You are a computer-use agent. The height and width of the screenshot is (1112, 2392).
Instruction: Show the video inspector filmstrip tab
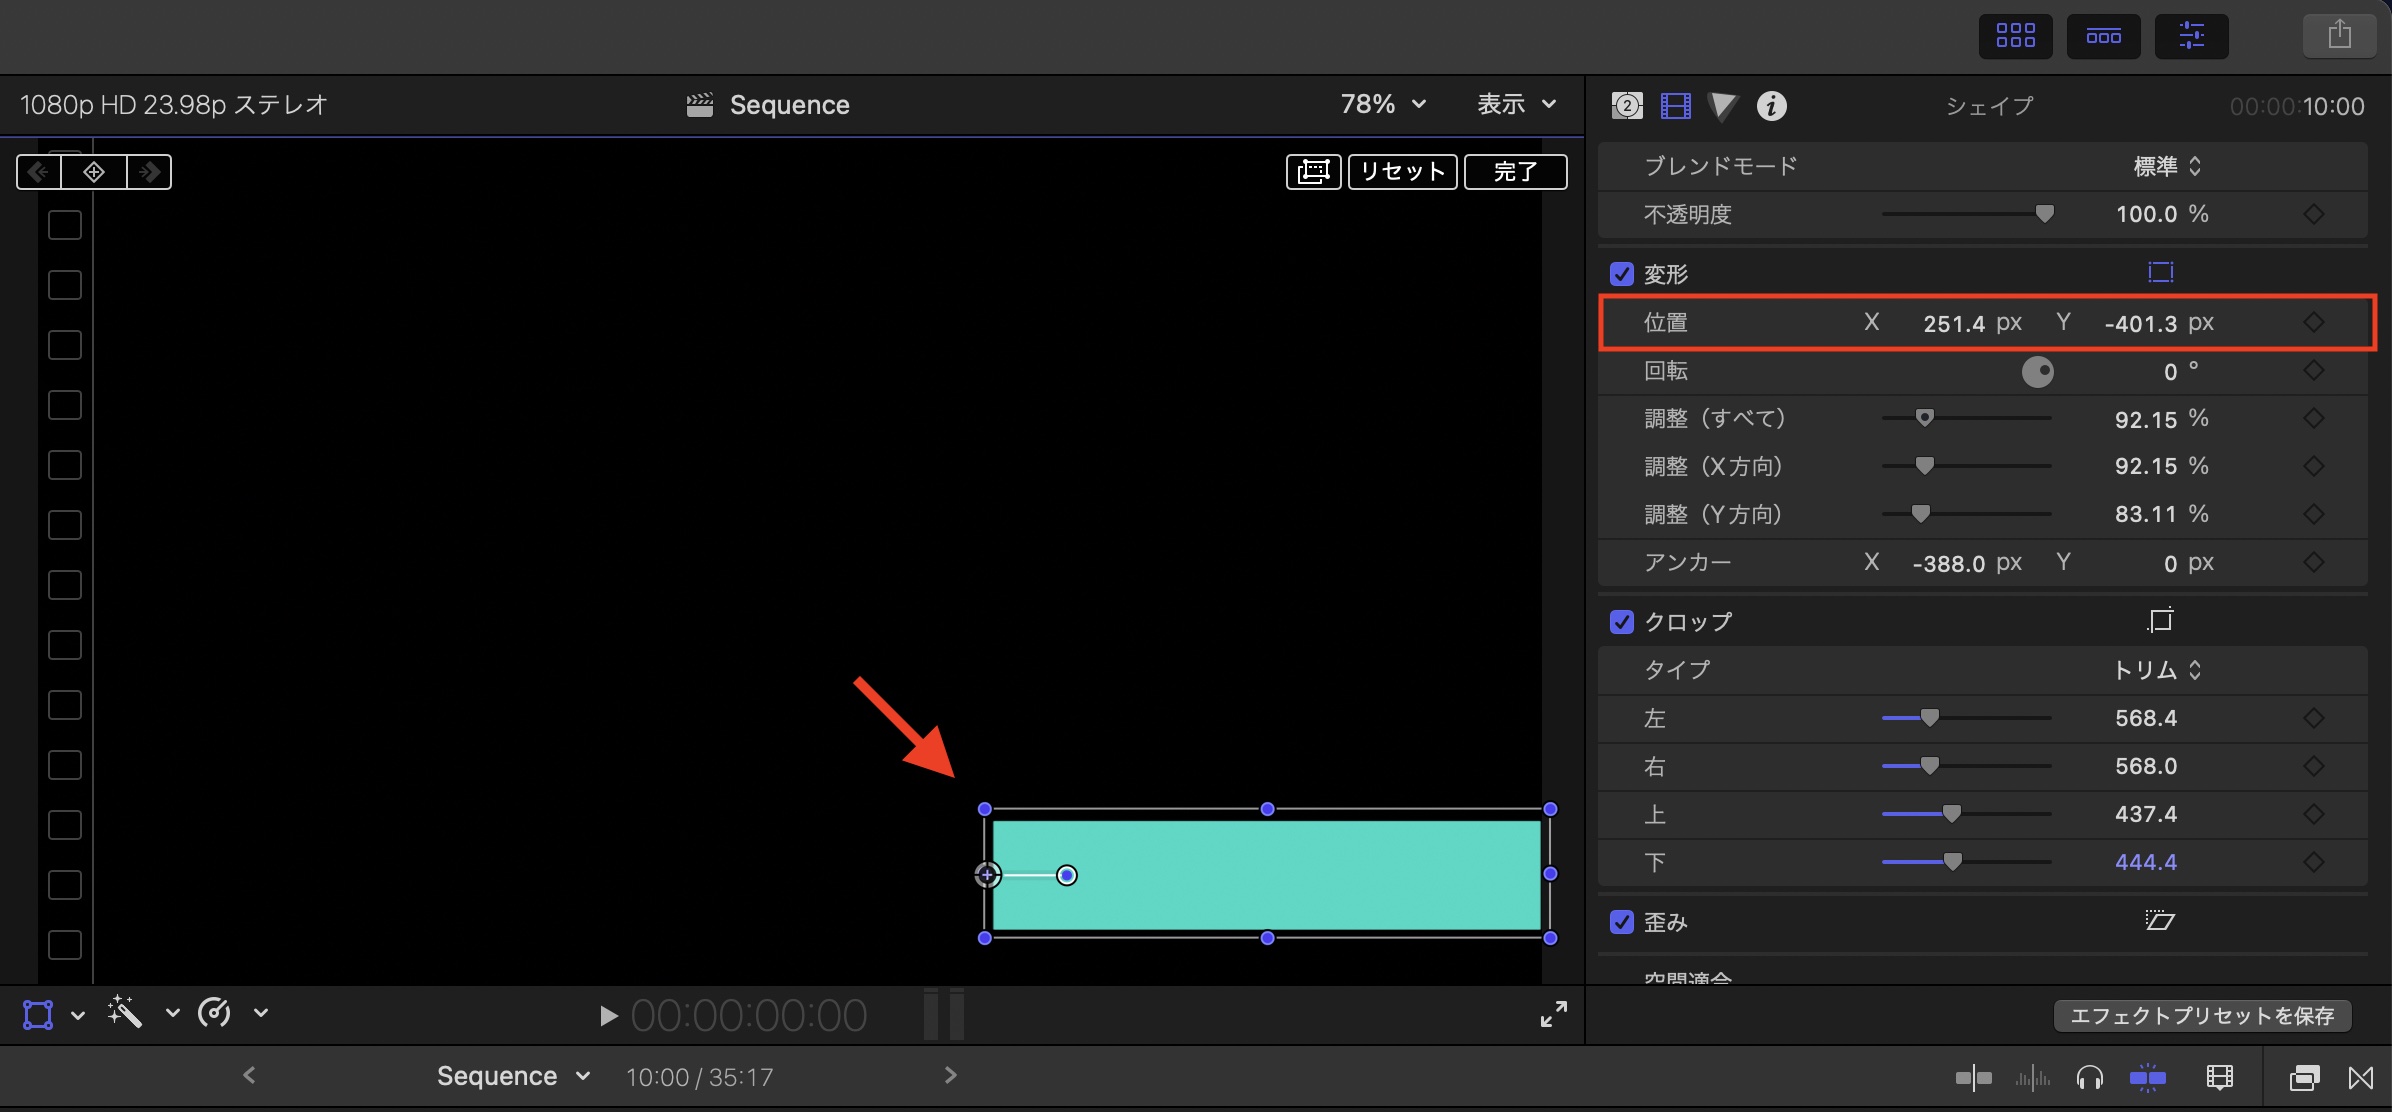1675,106
